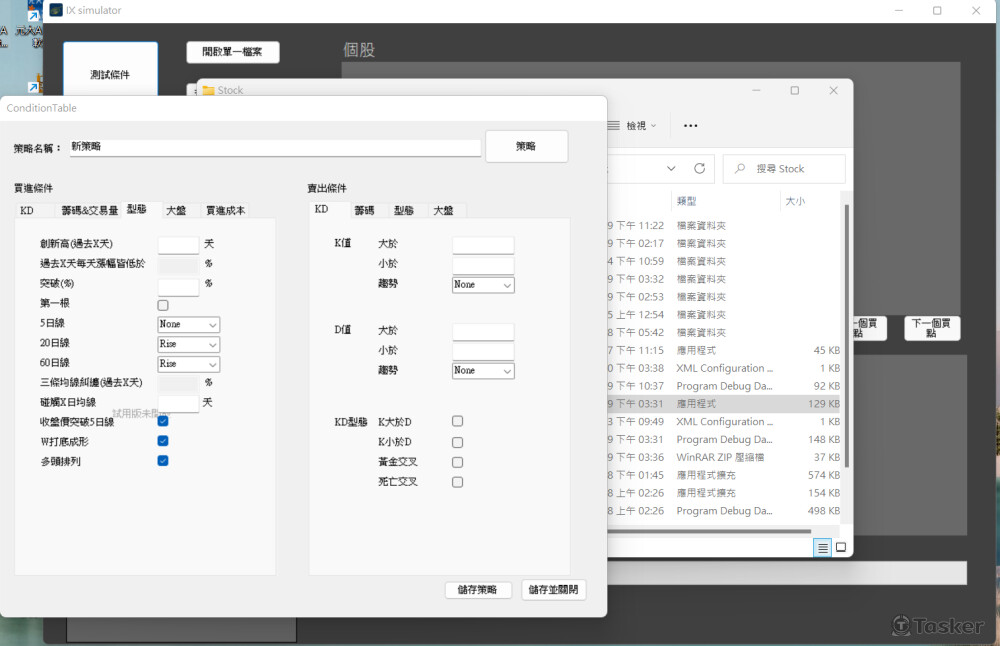Click the Stock folder icon in title bar

[209, 90]
